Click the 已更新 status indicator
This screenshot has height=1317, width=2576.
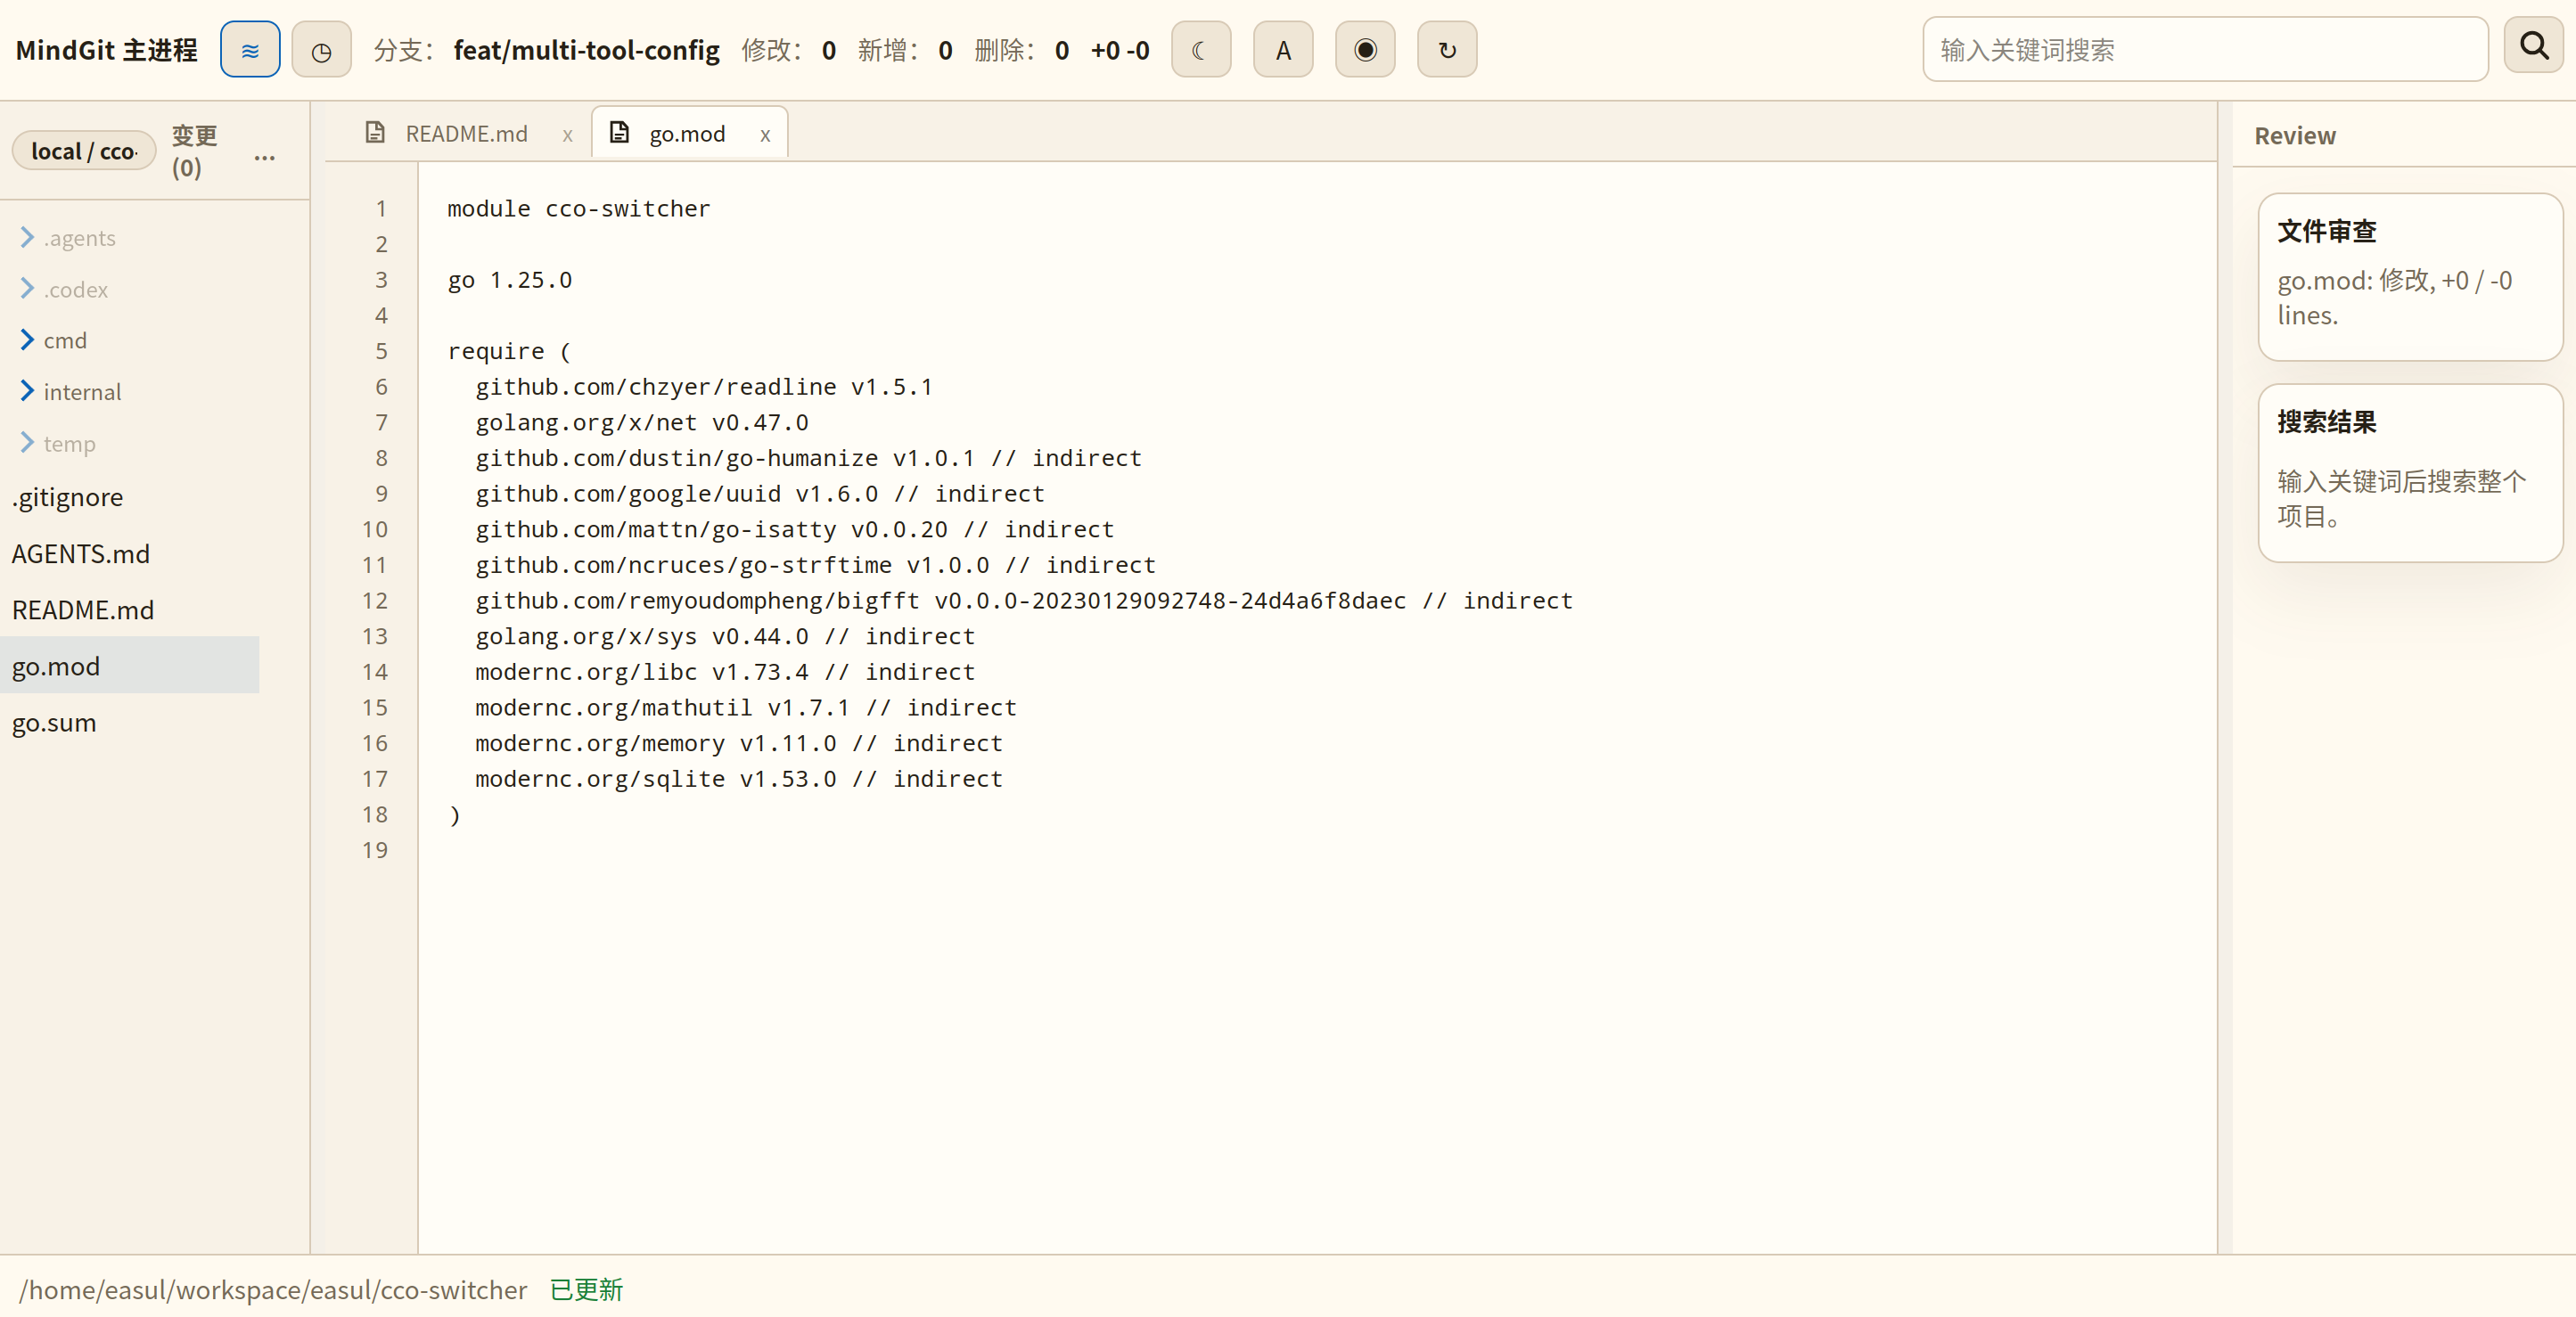point(586,1290)
